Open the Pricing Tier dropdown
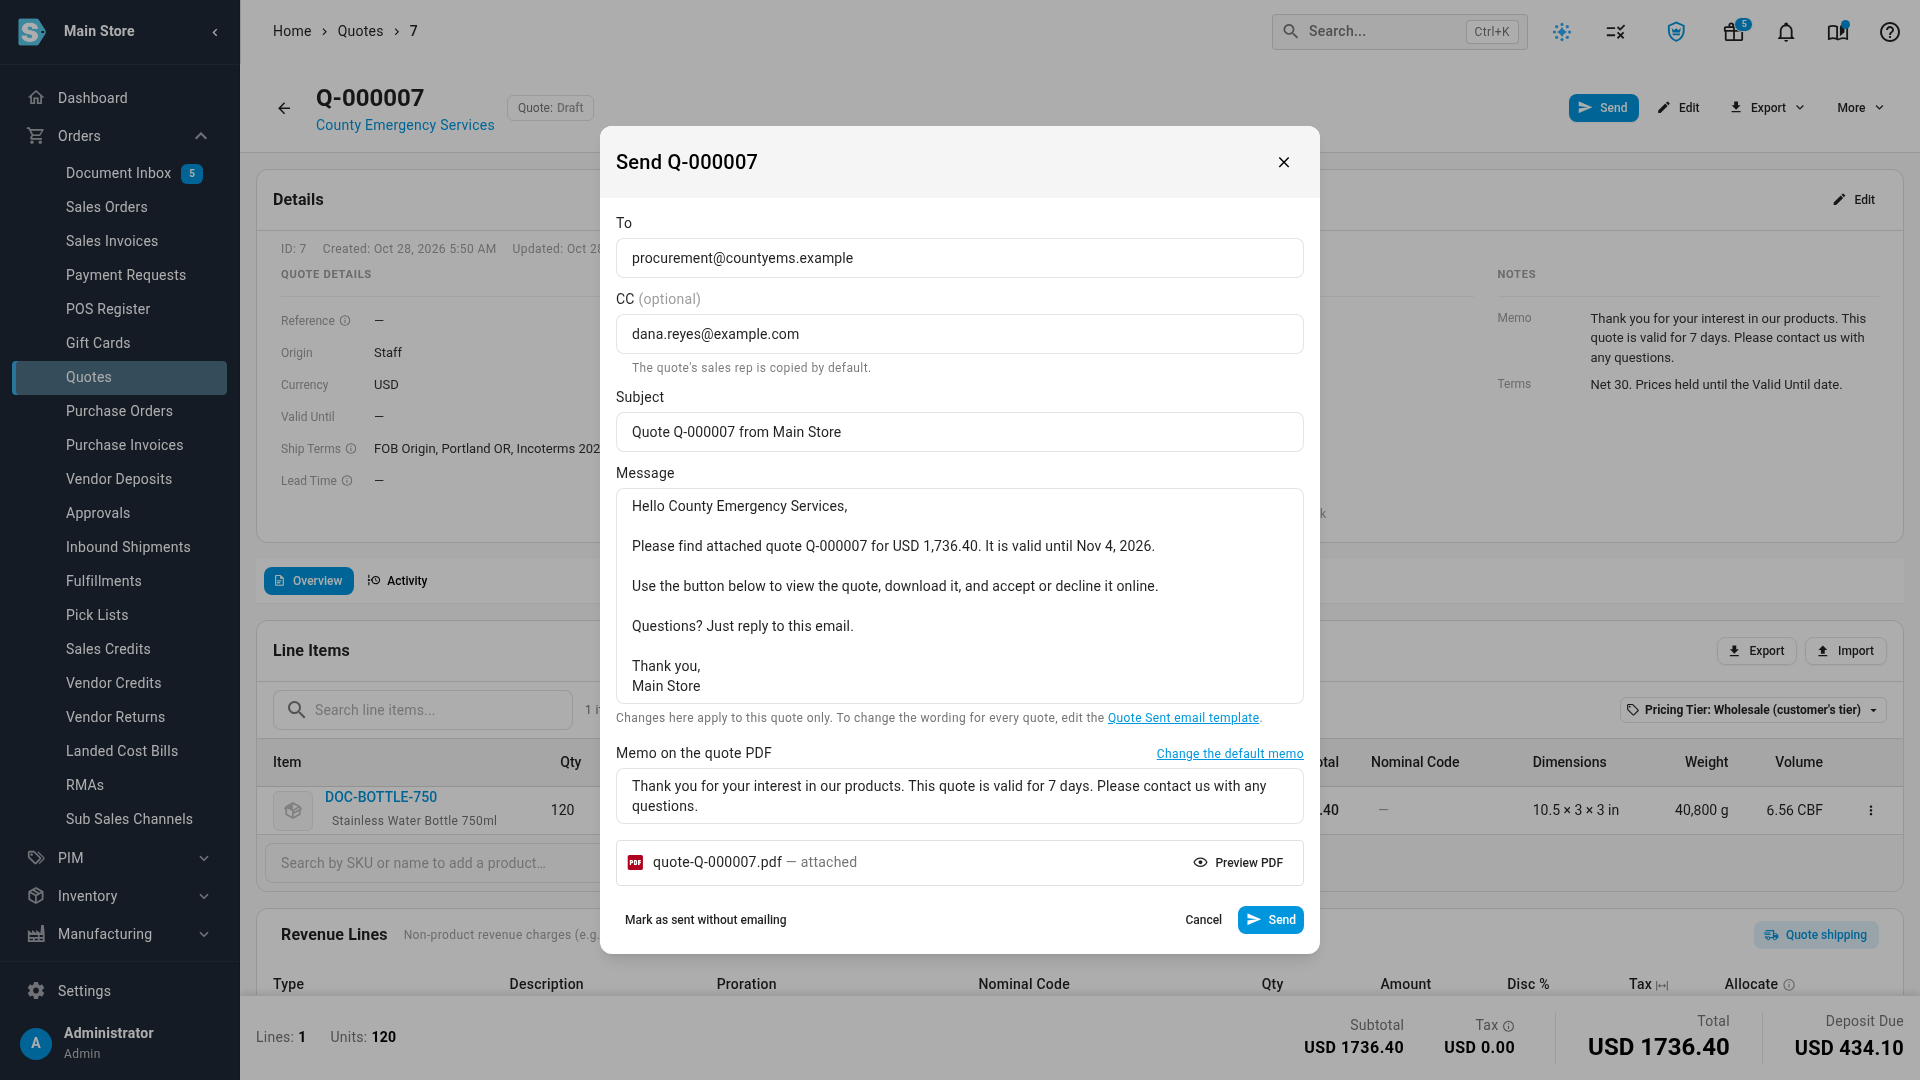The width and height of the screenshot is (1920, 1080). pos(1753,710)
